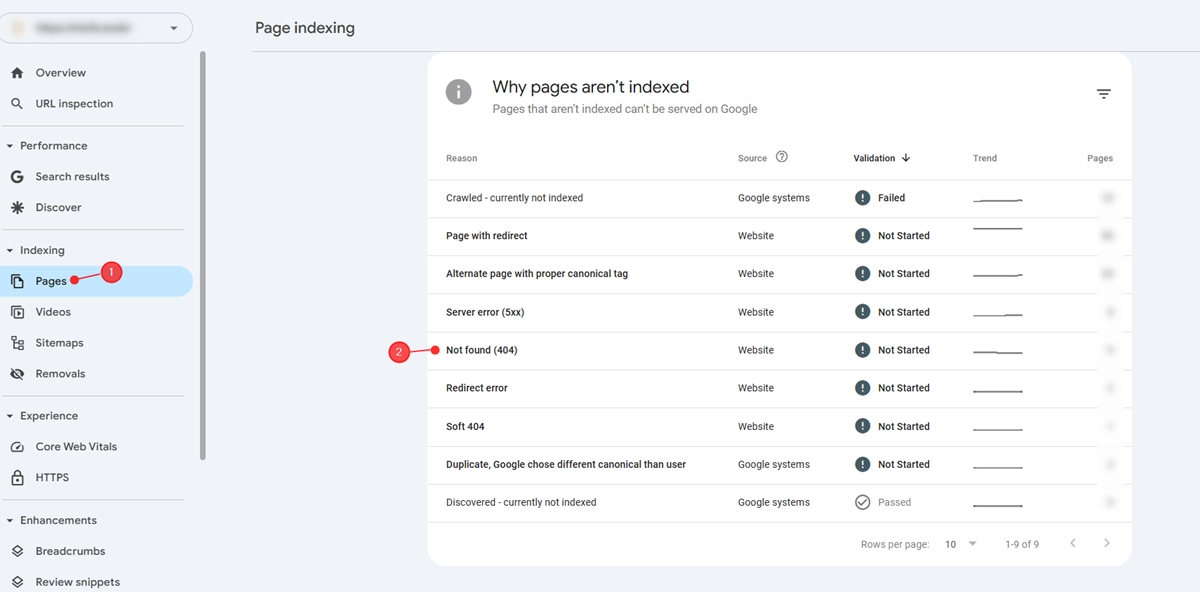Open the property selector dropdown
Image resolution: width=1200 pixels, height=592 pixels.
[97, 29]
